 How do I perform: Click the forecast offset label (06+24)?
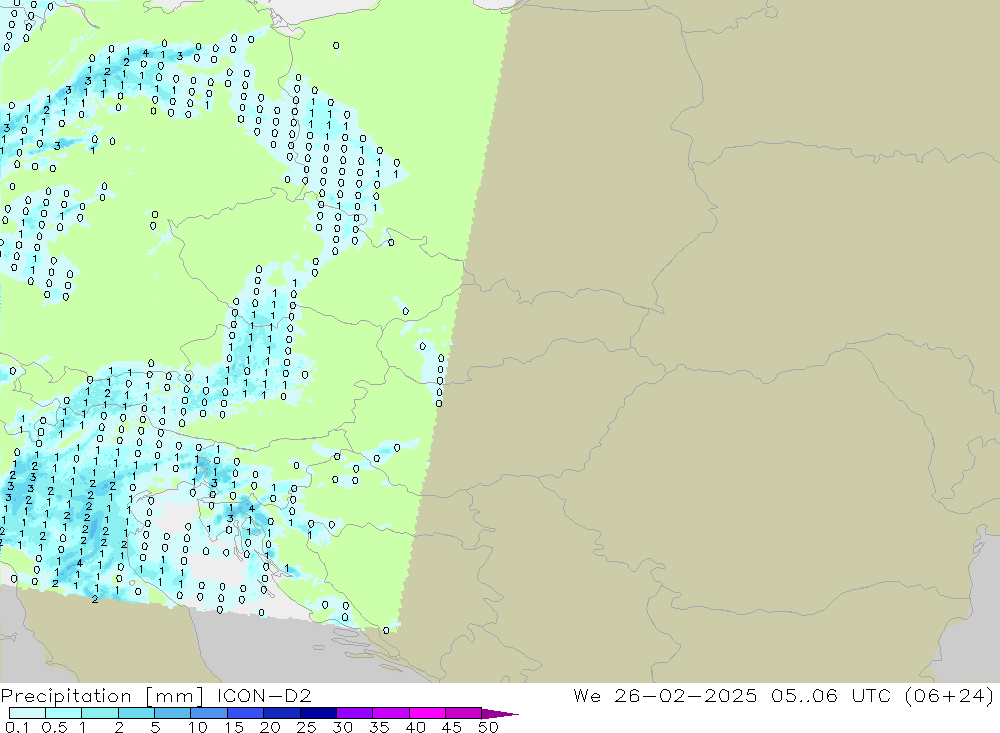pyautogui.click(x=949, y=695)
